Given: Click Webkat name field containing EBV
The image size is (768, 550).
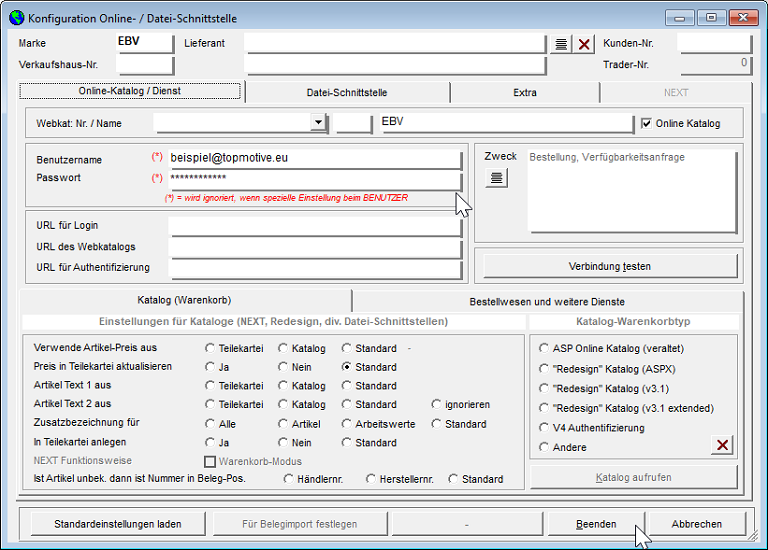Looking at the screenshot, I should click(x=506, y=122).
